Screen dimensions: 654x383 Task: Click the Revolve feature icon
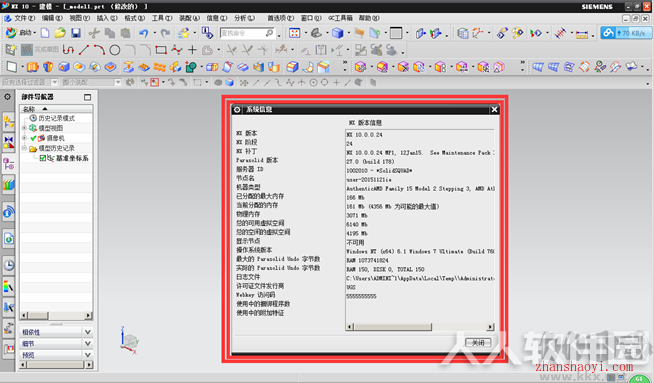tap(48, 67)
